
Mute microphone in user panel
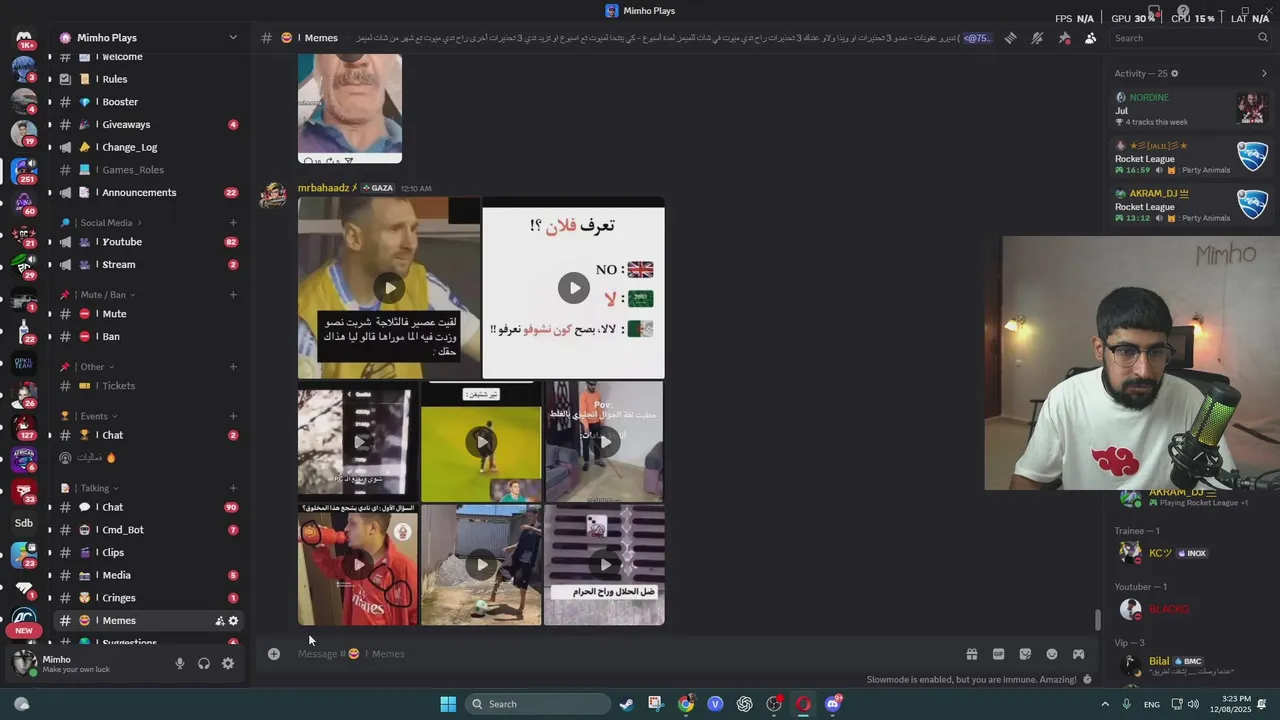tap(180, 663)
